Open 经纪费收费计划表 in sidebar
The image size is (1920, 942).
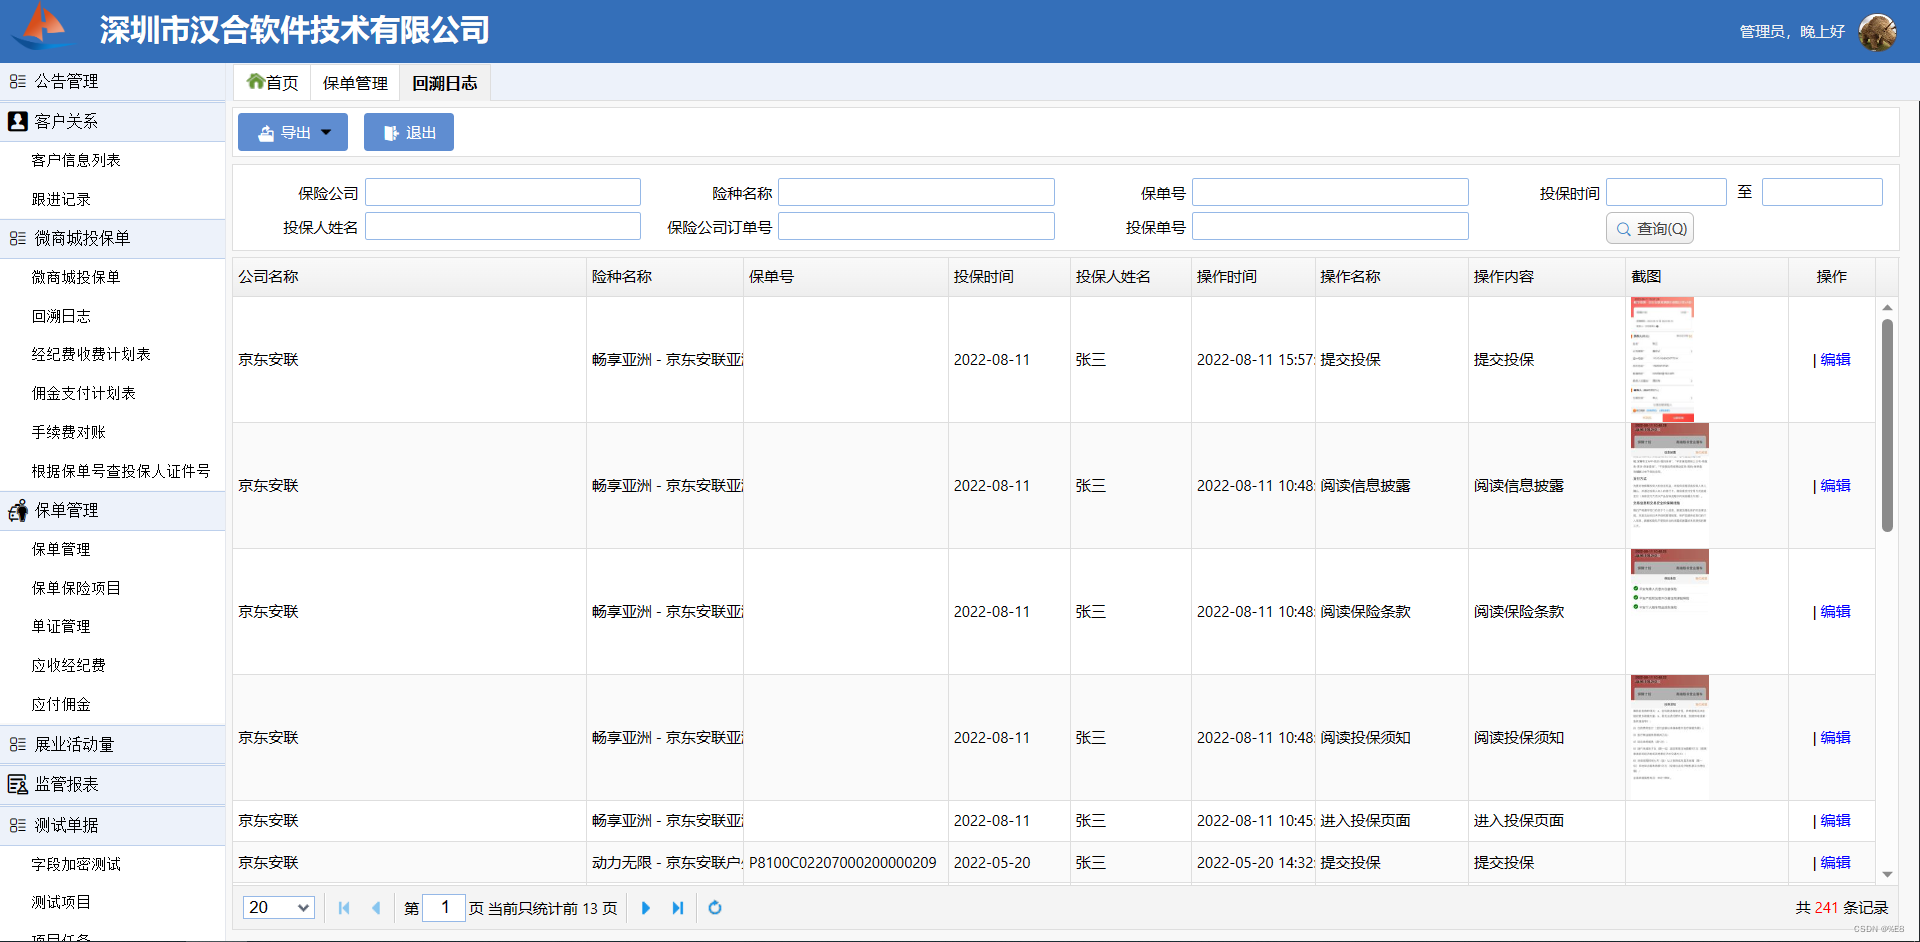[x=91, y=354]
